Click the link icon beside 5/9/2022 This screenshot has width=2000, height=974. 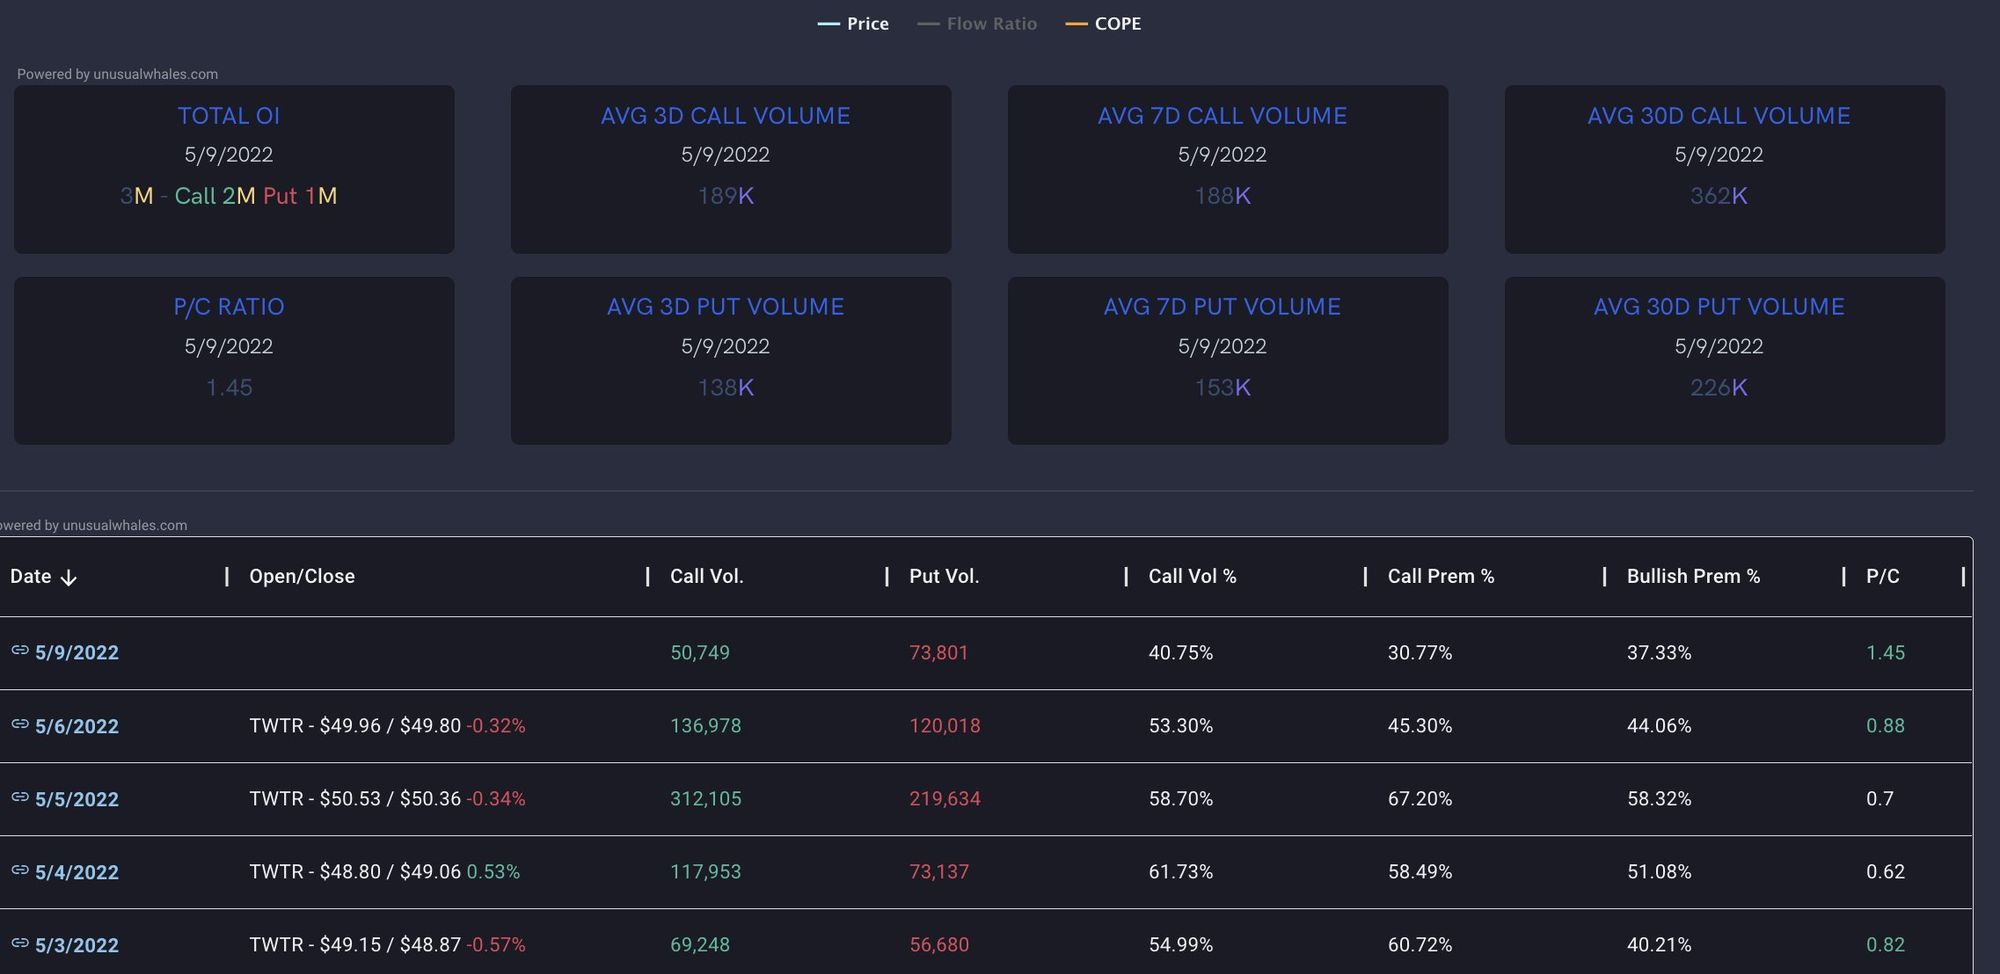tap(19, 650)
